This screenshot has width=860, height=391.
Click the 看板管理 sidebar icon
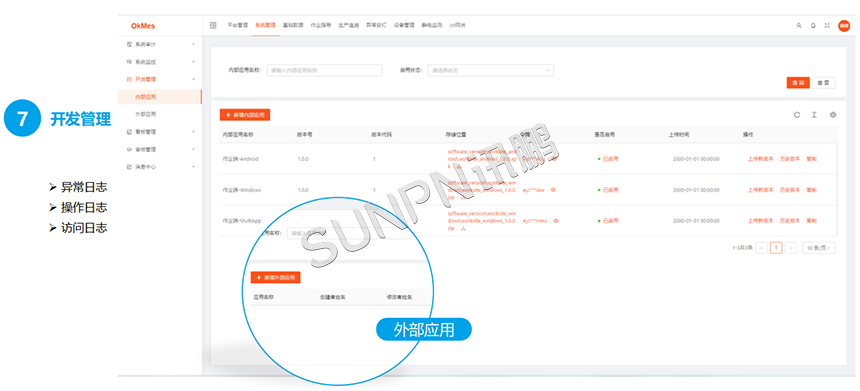pos(129,132)
